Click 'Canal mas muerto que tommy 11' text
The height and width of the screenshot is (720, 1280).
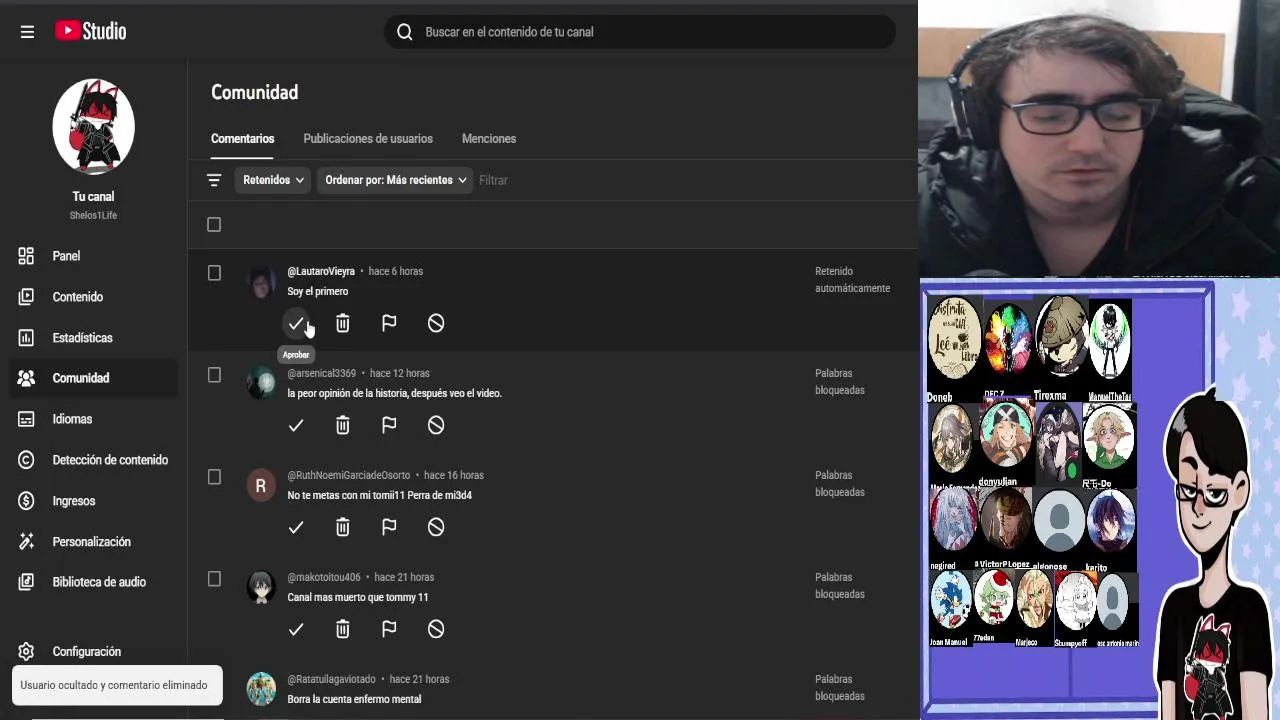pos(358,597)
